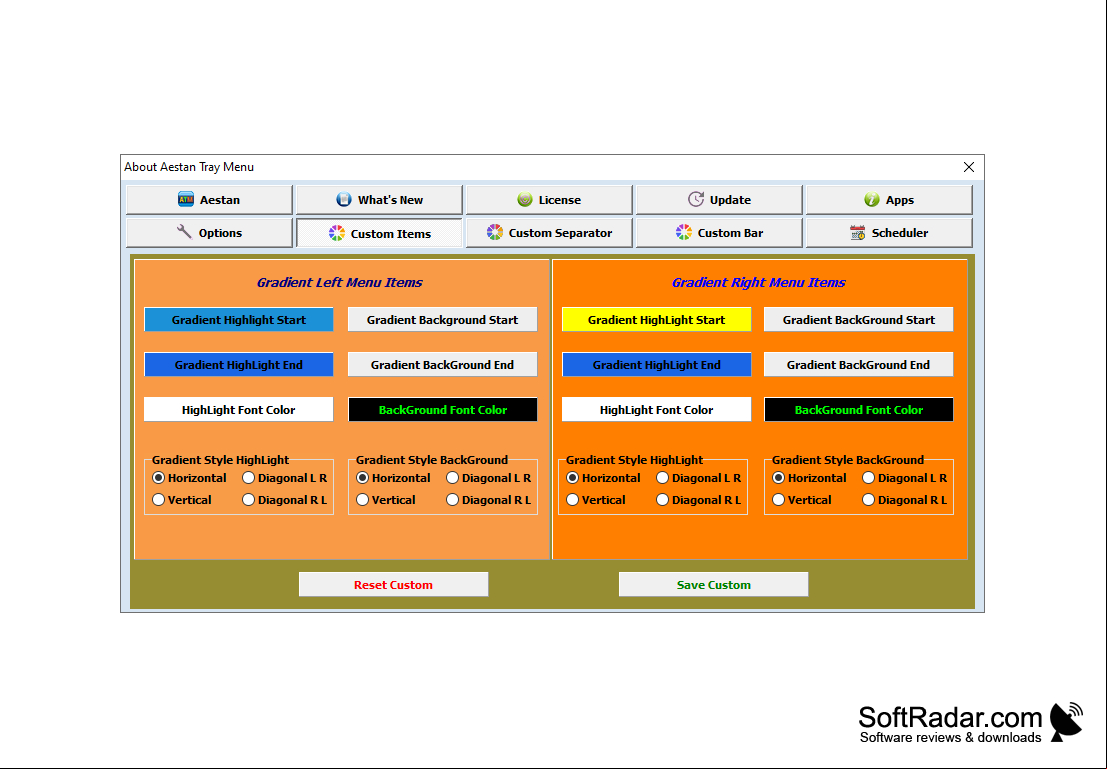Image resolution: width=1107 pixels, height=769 pixels.
Task: Open the License tab
Action: [549, 200]
